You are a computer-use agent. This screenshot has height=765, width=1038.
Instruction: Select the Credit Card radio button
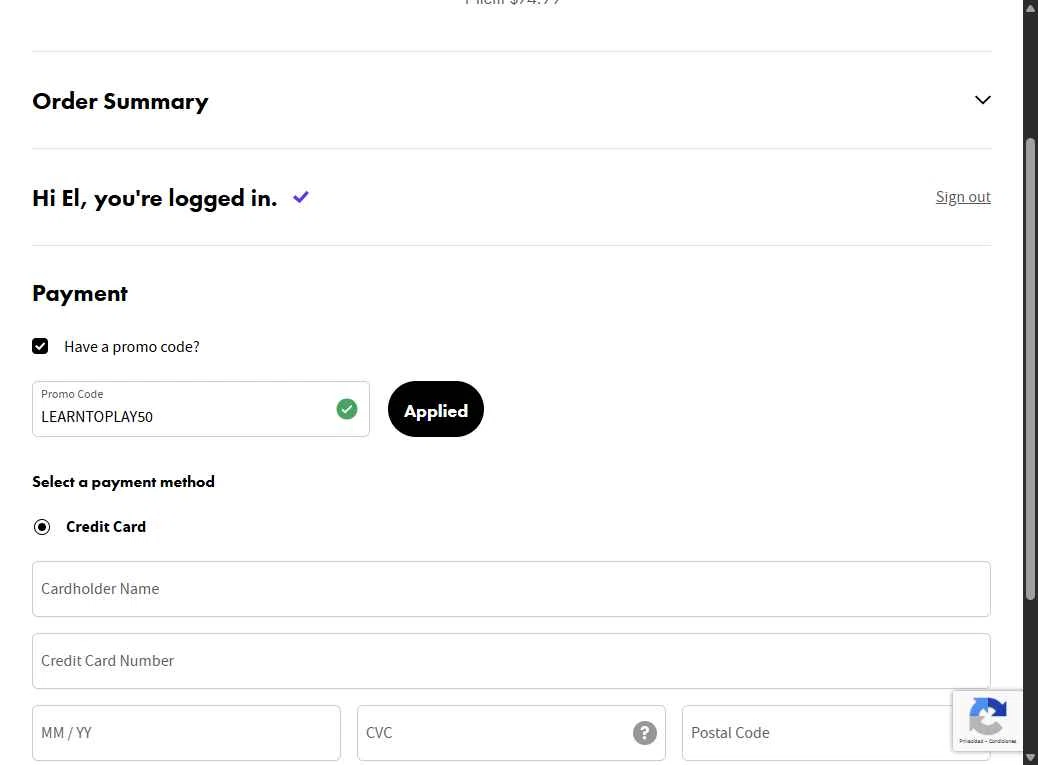pyautogui.click(x=42, y=527)
